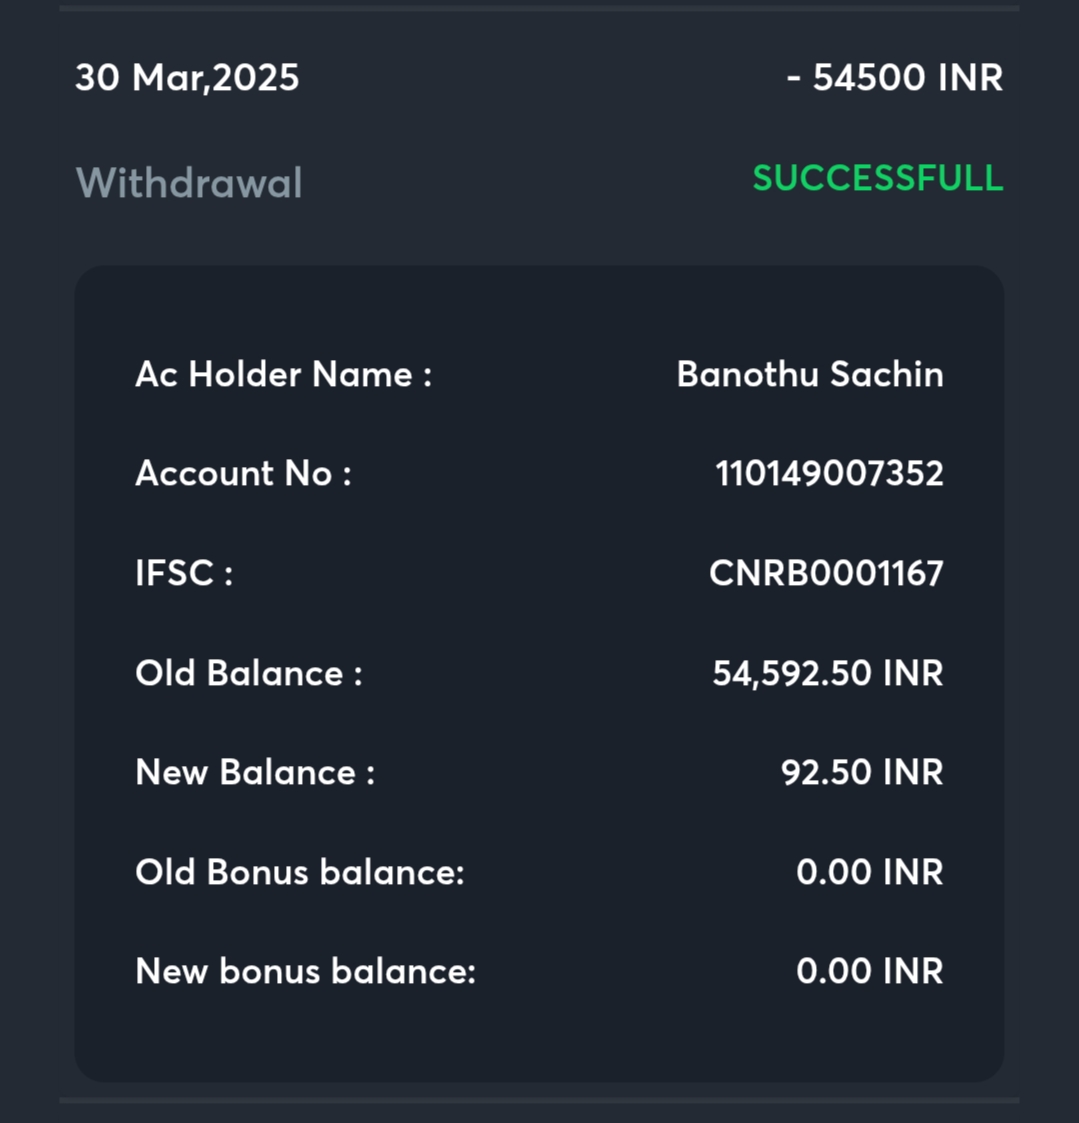The height and width of the screenshot is (1123, 1079).
Task: Tap the divider line below the details card
Action: click(539, 1100)
